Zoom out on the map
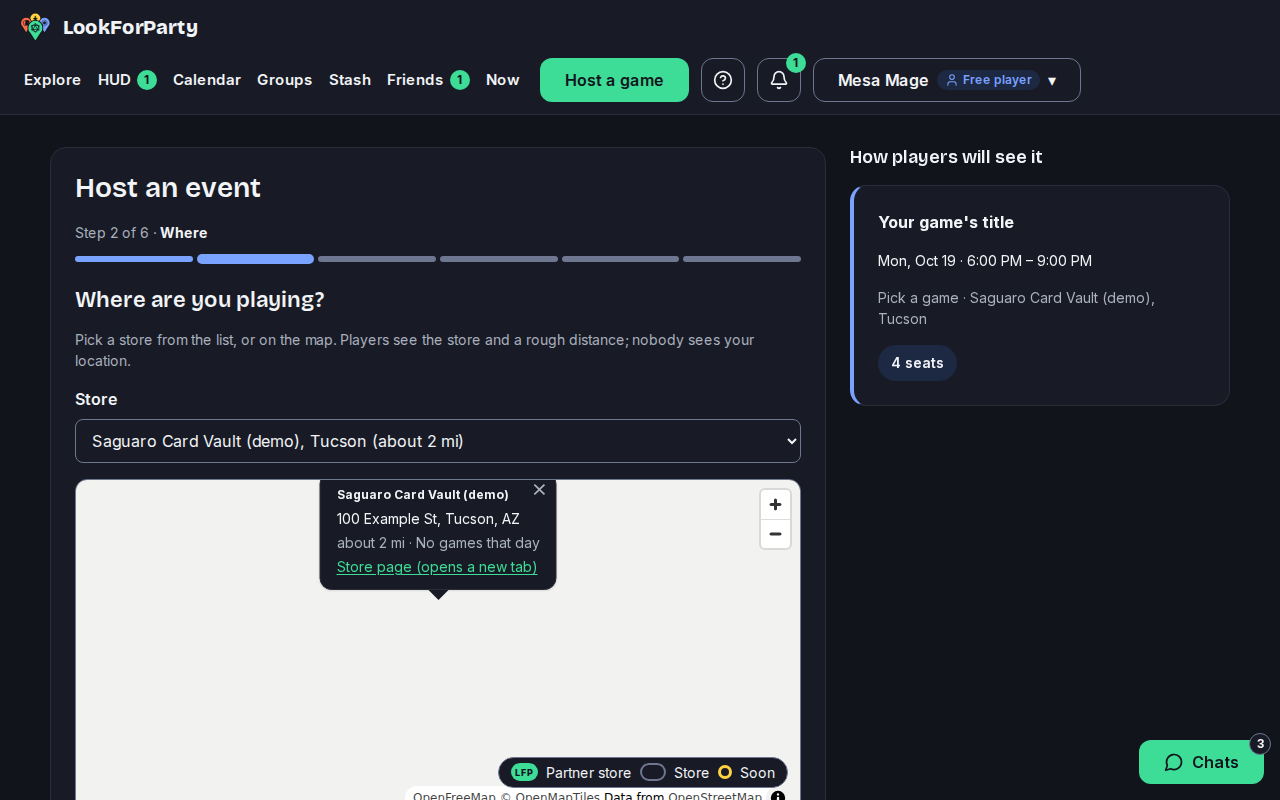This screenshot has height=800, width=1280. (x=775, y=534)
